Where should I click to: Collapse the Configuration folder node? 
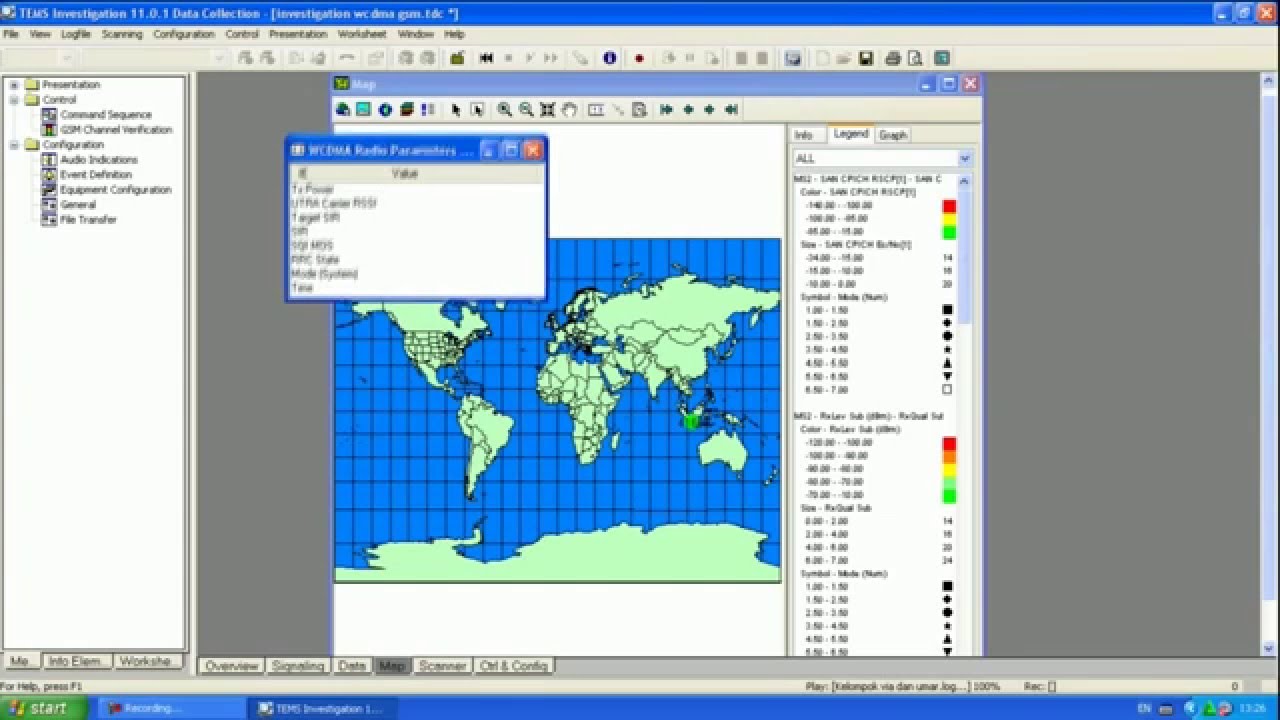pyautogui.click(x=15, y=145)
